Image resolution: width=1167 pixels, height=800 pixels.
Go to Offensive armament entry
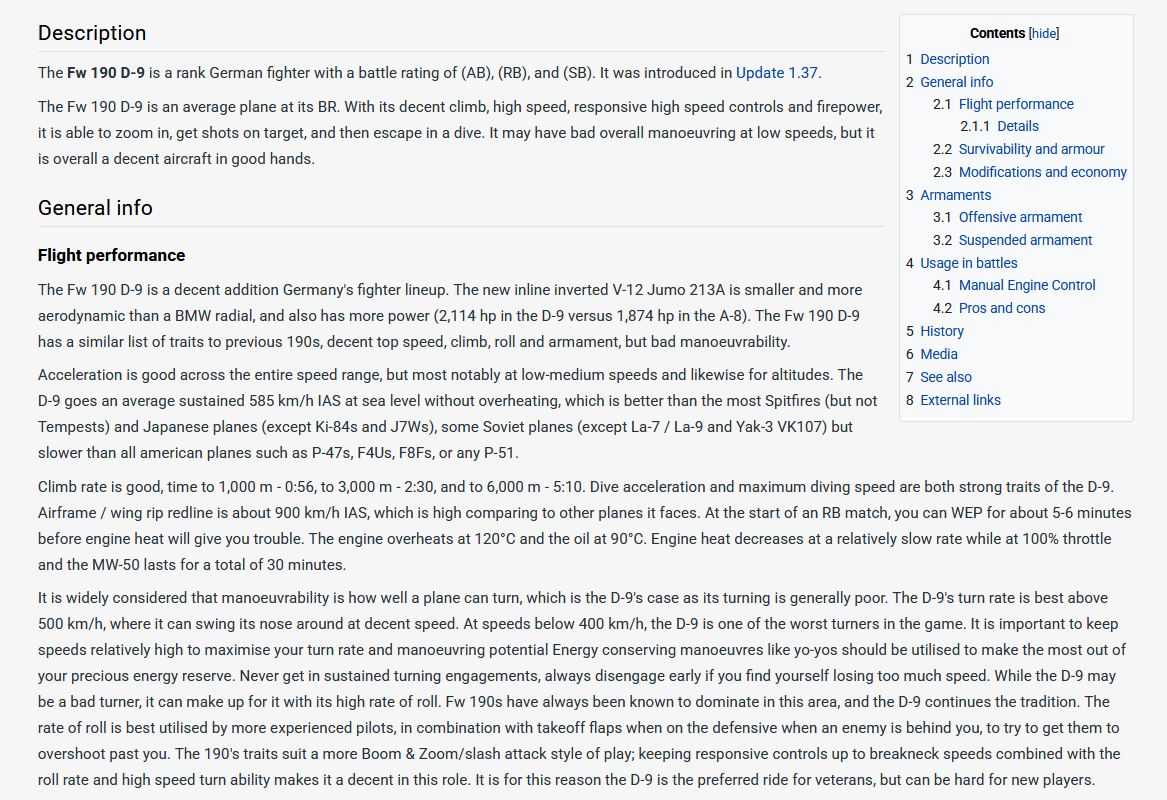point(1020,217)
